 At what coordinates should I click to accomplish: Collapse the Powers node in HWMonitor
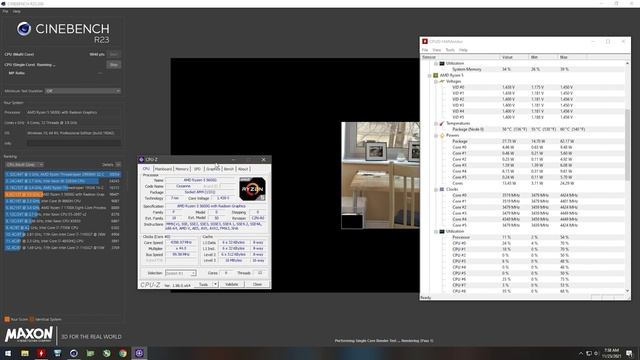coord(436,136)
